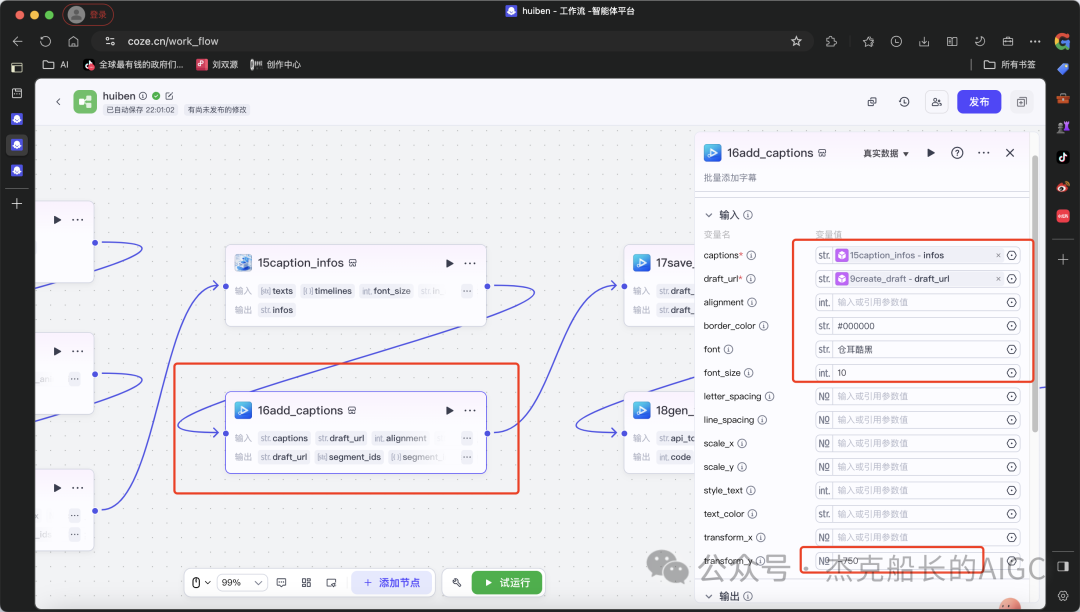Open Weibo icon in right browser sidebar
This screenshot has height=612, width=1080.
pyautogui.click(x=1063, y=187)
